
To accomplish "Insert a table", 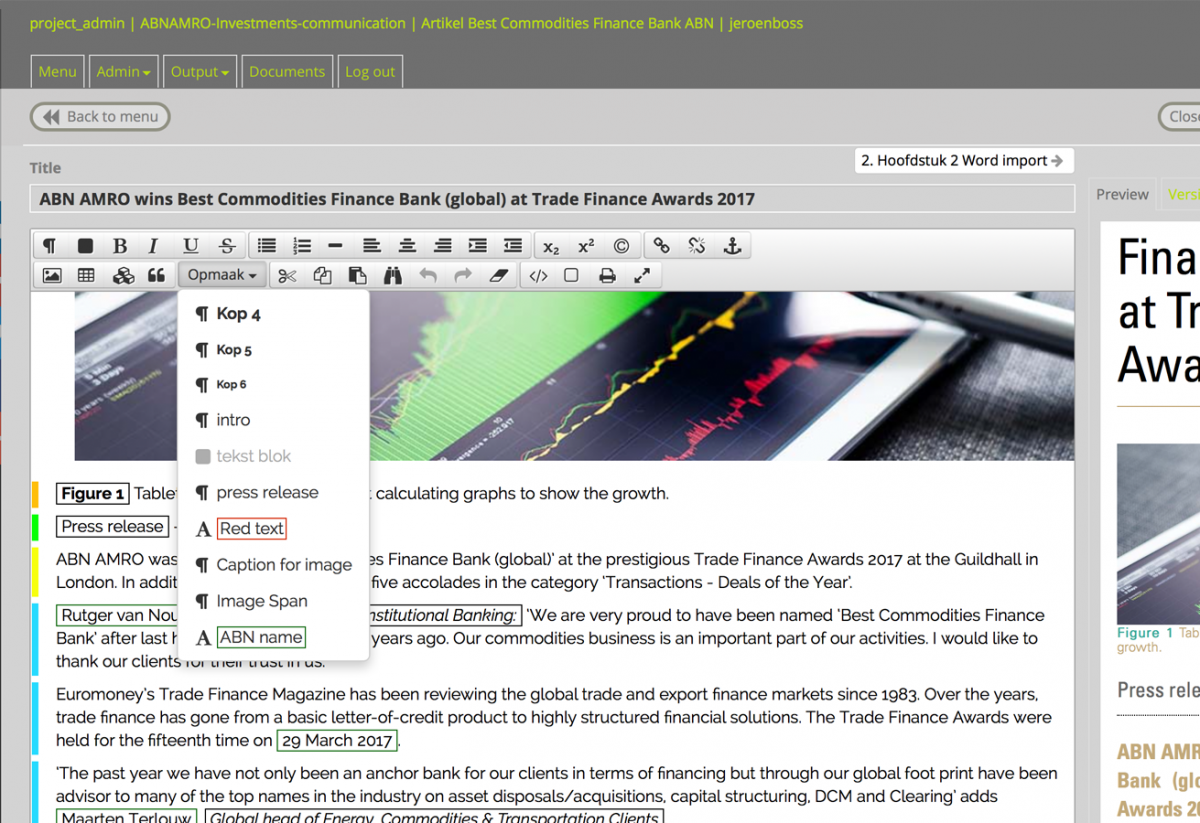I will pos(86,276).
